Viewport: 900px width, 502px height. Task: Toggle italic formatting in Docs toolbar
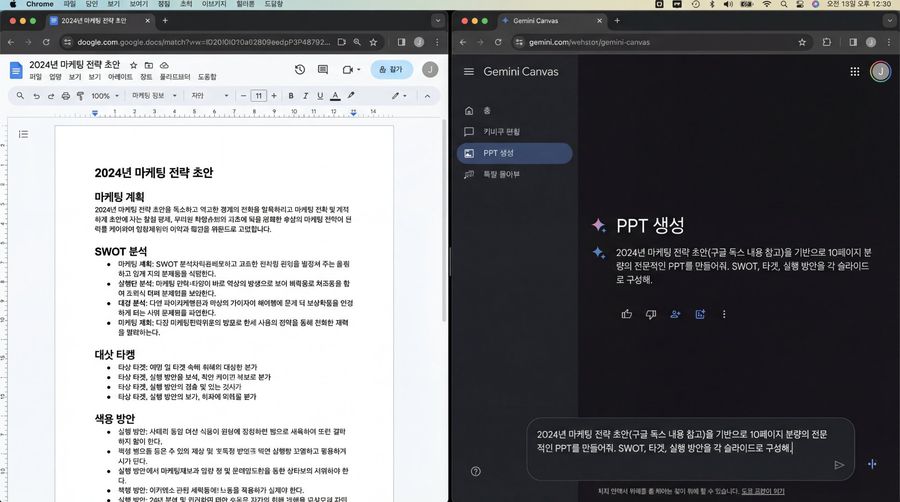point(306,96)
